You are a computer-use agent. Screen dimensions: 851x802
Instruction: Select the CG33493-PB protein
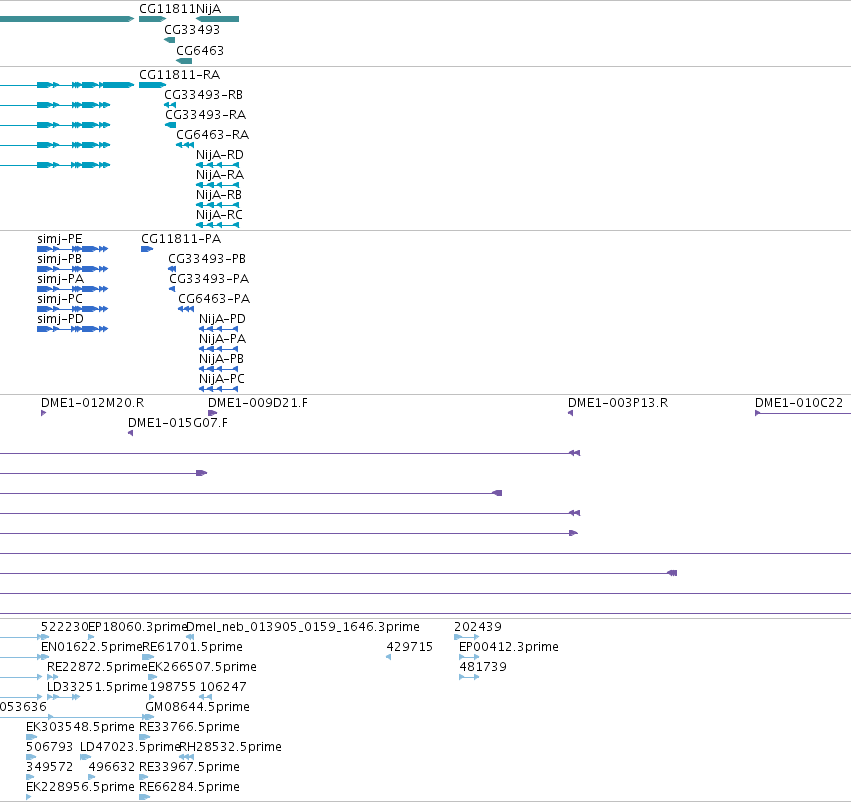click(207, 259)
